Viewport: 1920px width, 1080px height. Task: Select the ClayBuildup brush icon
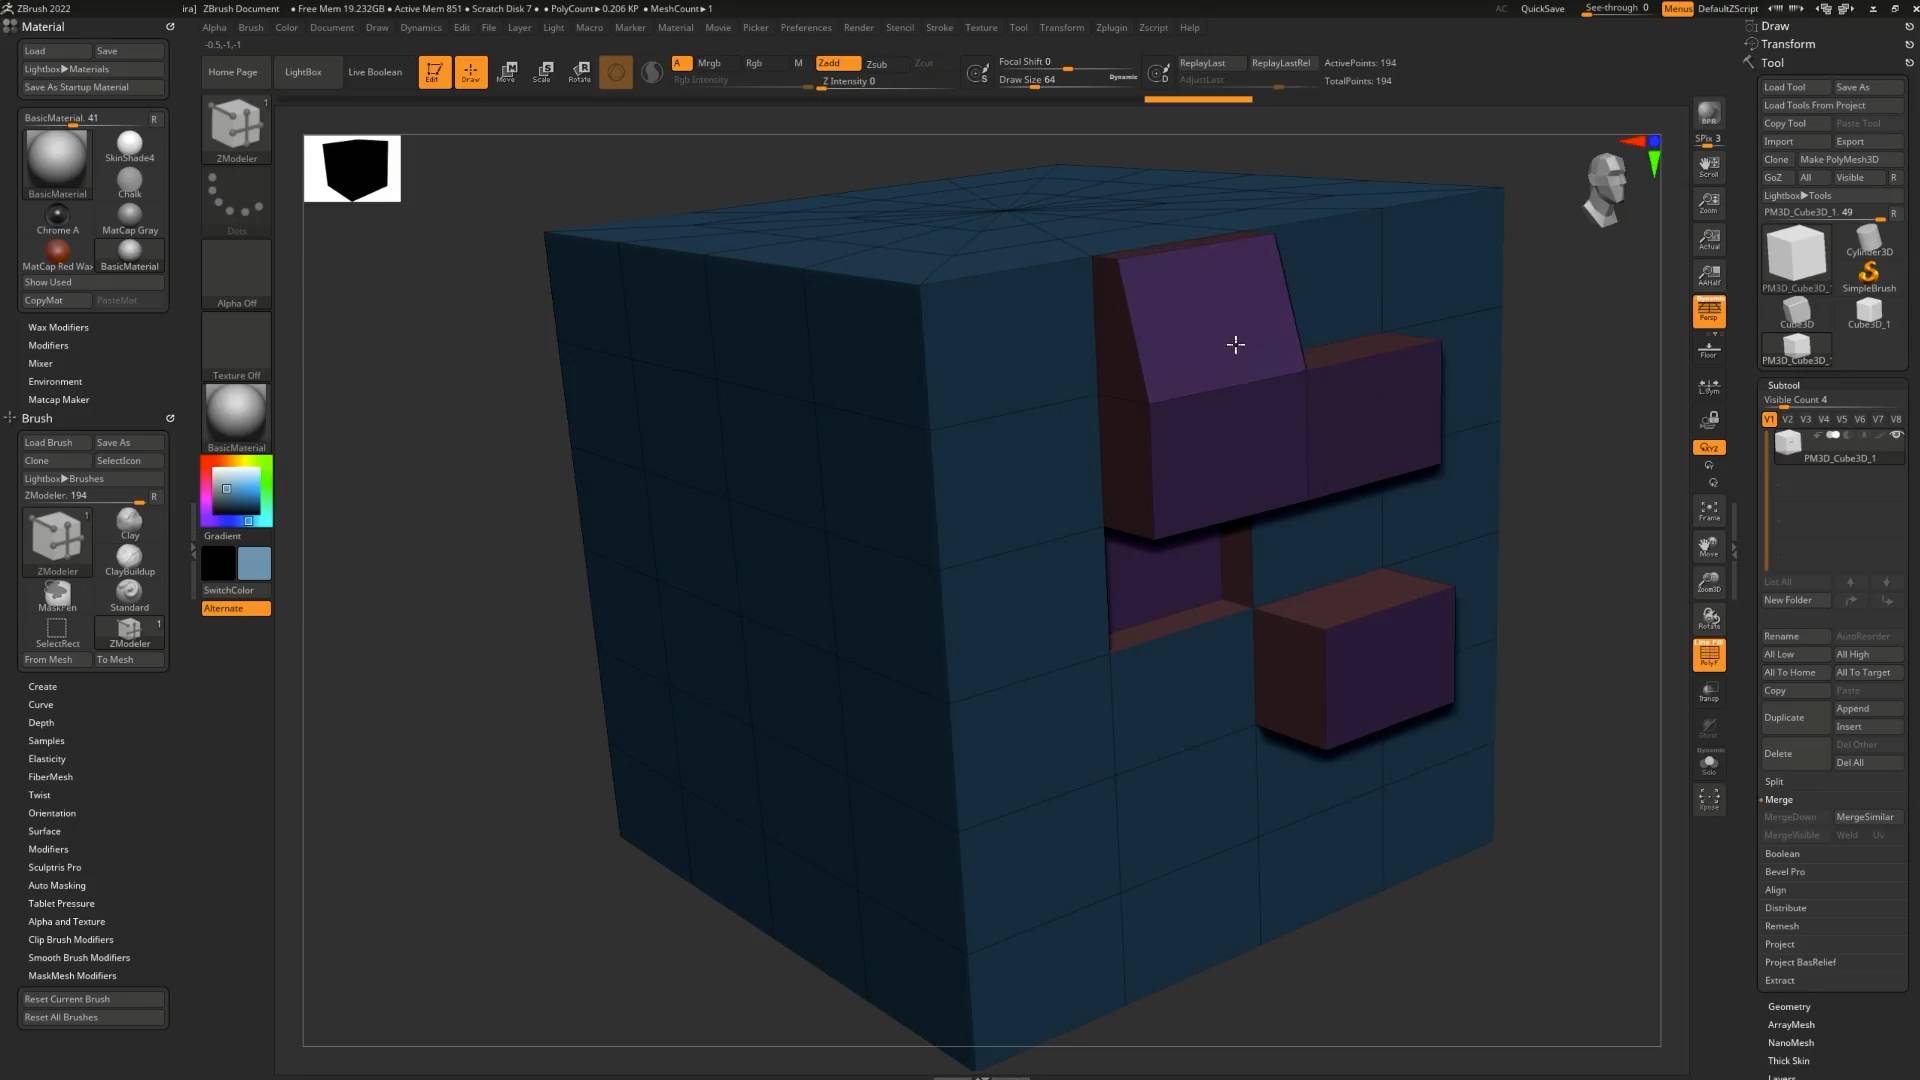(129, 558)
